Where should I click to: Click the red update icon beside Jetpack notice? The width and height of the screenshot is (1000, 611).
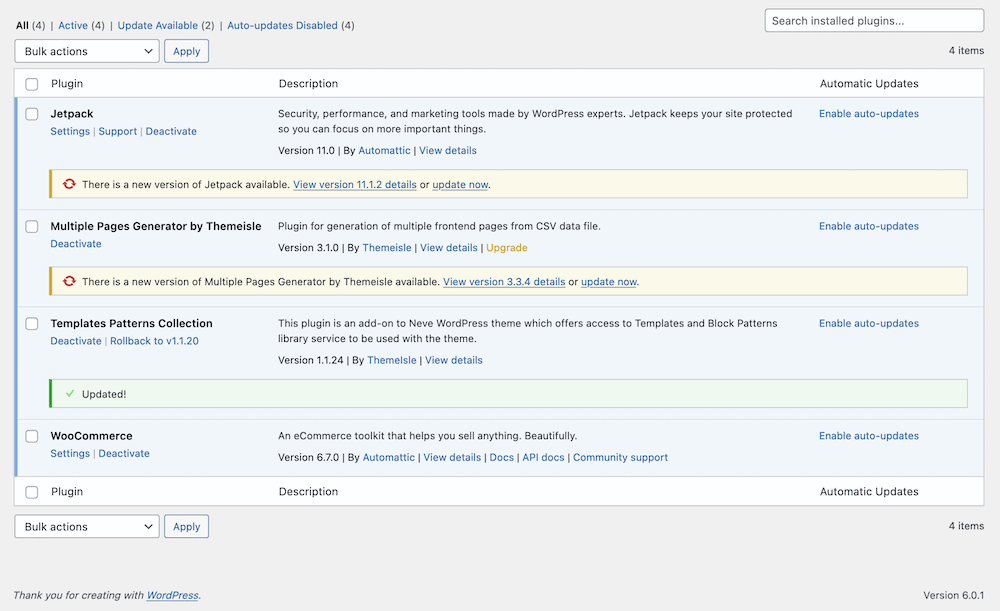point(68,184)
